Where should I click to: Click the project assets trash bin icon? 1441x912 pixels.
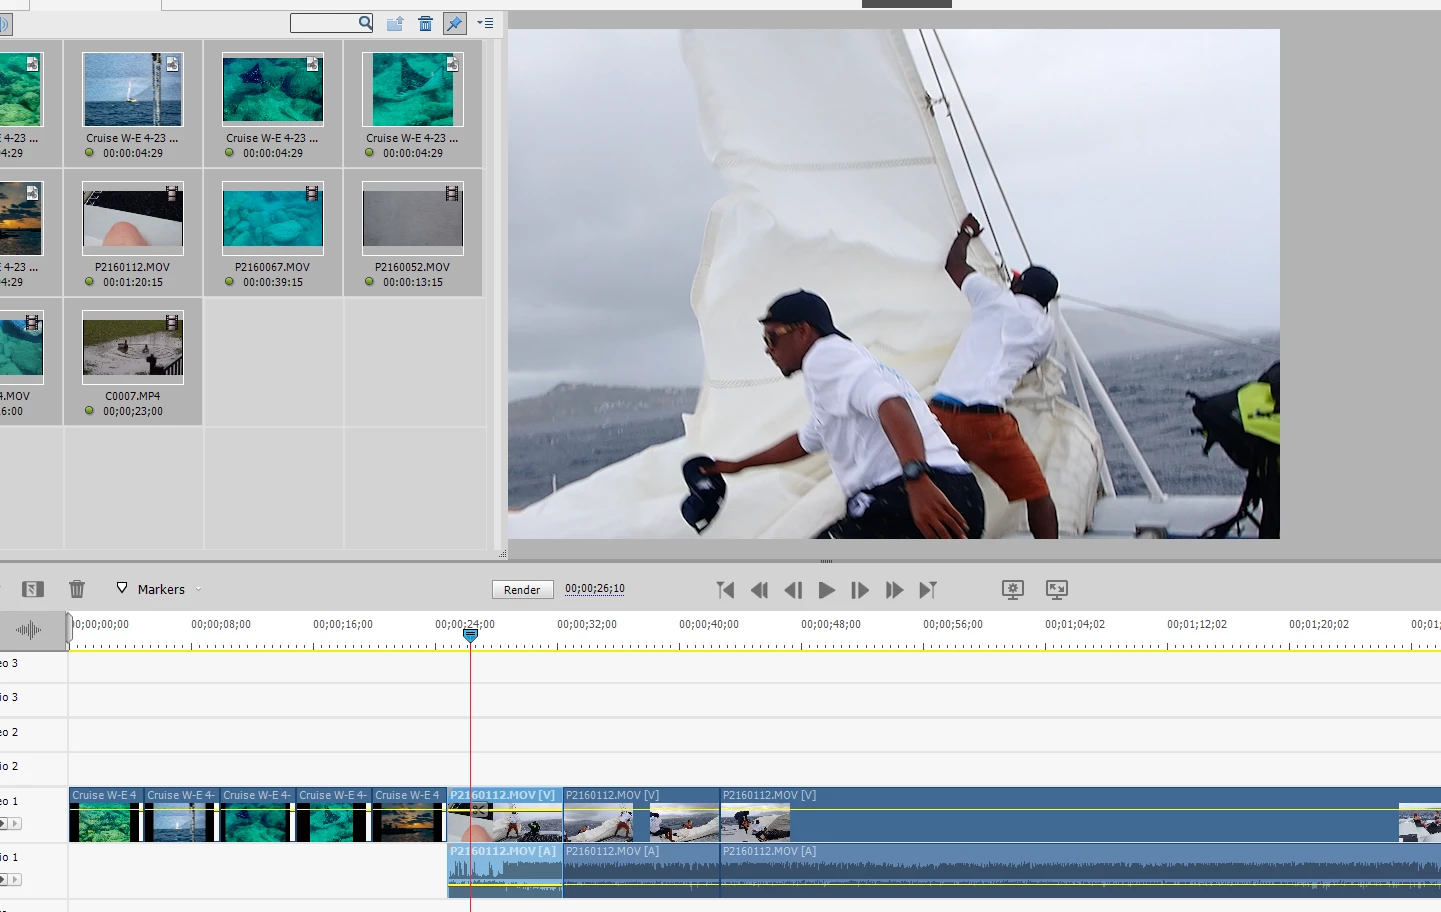point(425,23)
